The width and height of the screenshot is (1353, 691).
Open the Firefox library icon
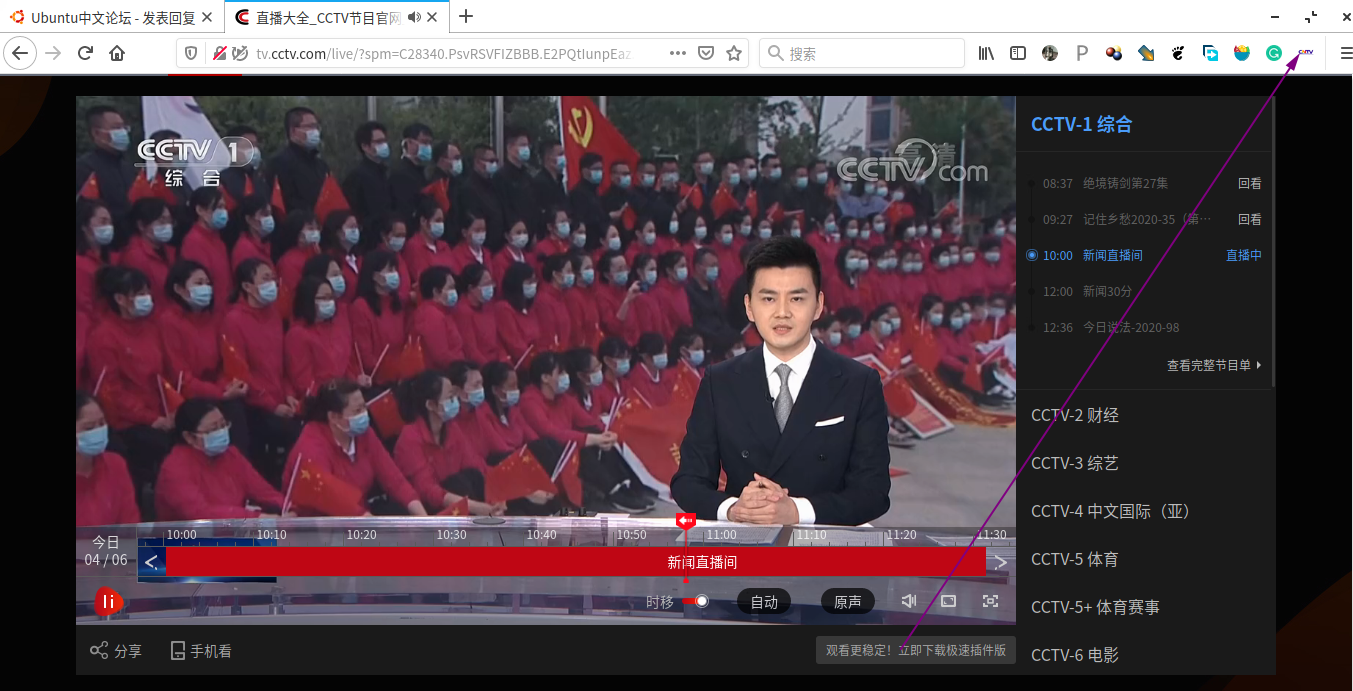[x=986, y=53]
